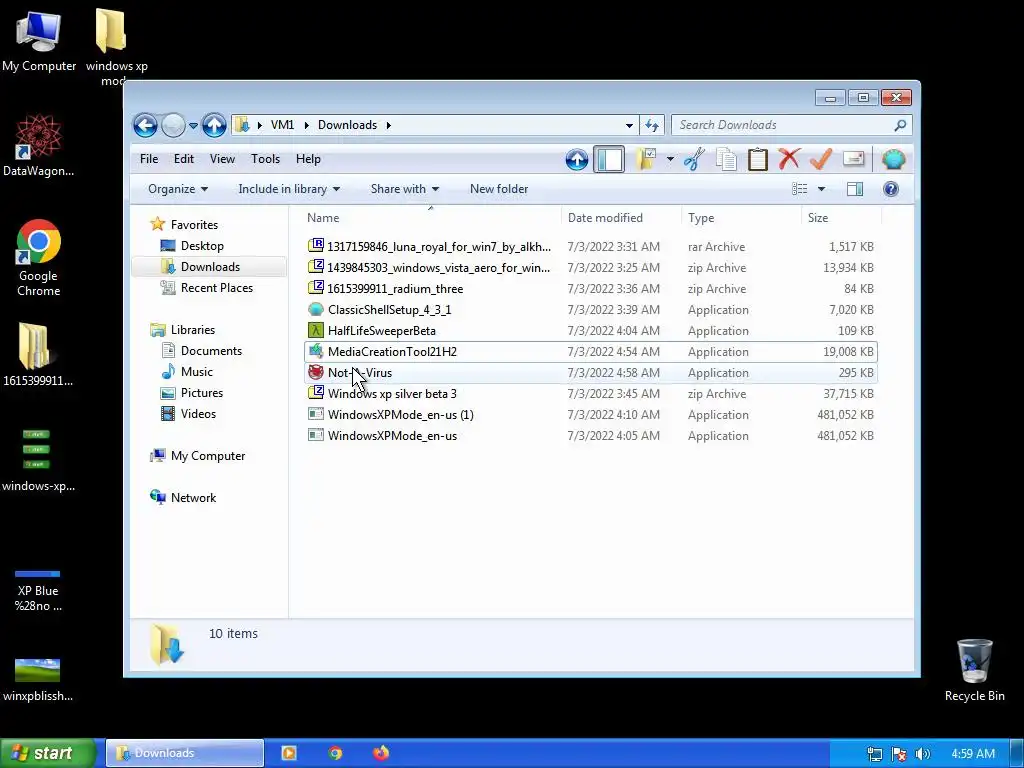Screen dimensions: 1024x768
Task: Click the media player taskbar icon
Action: [x=289, y=753]
